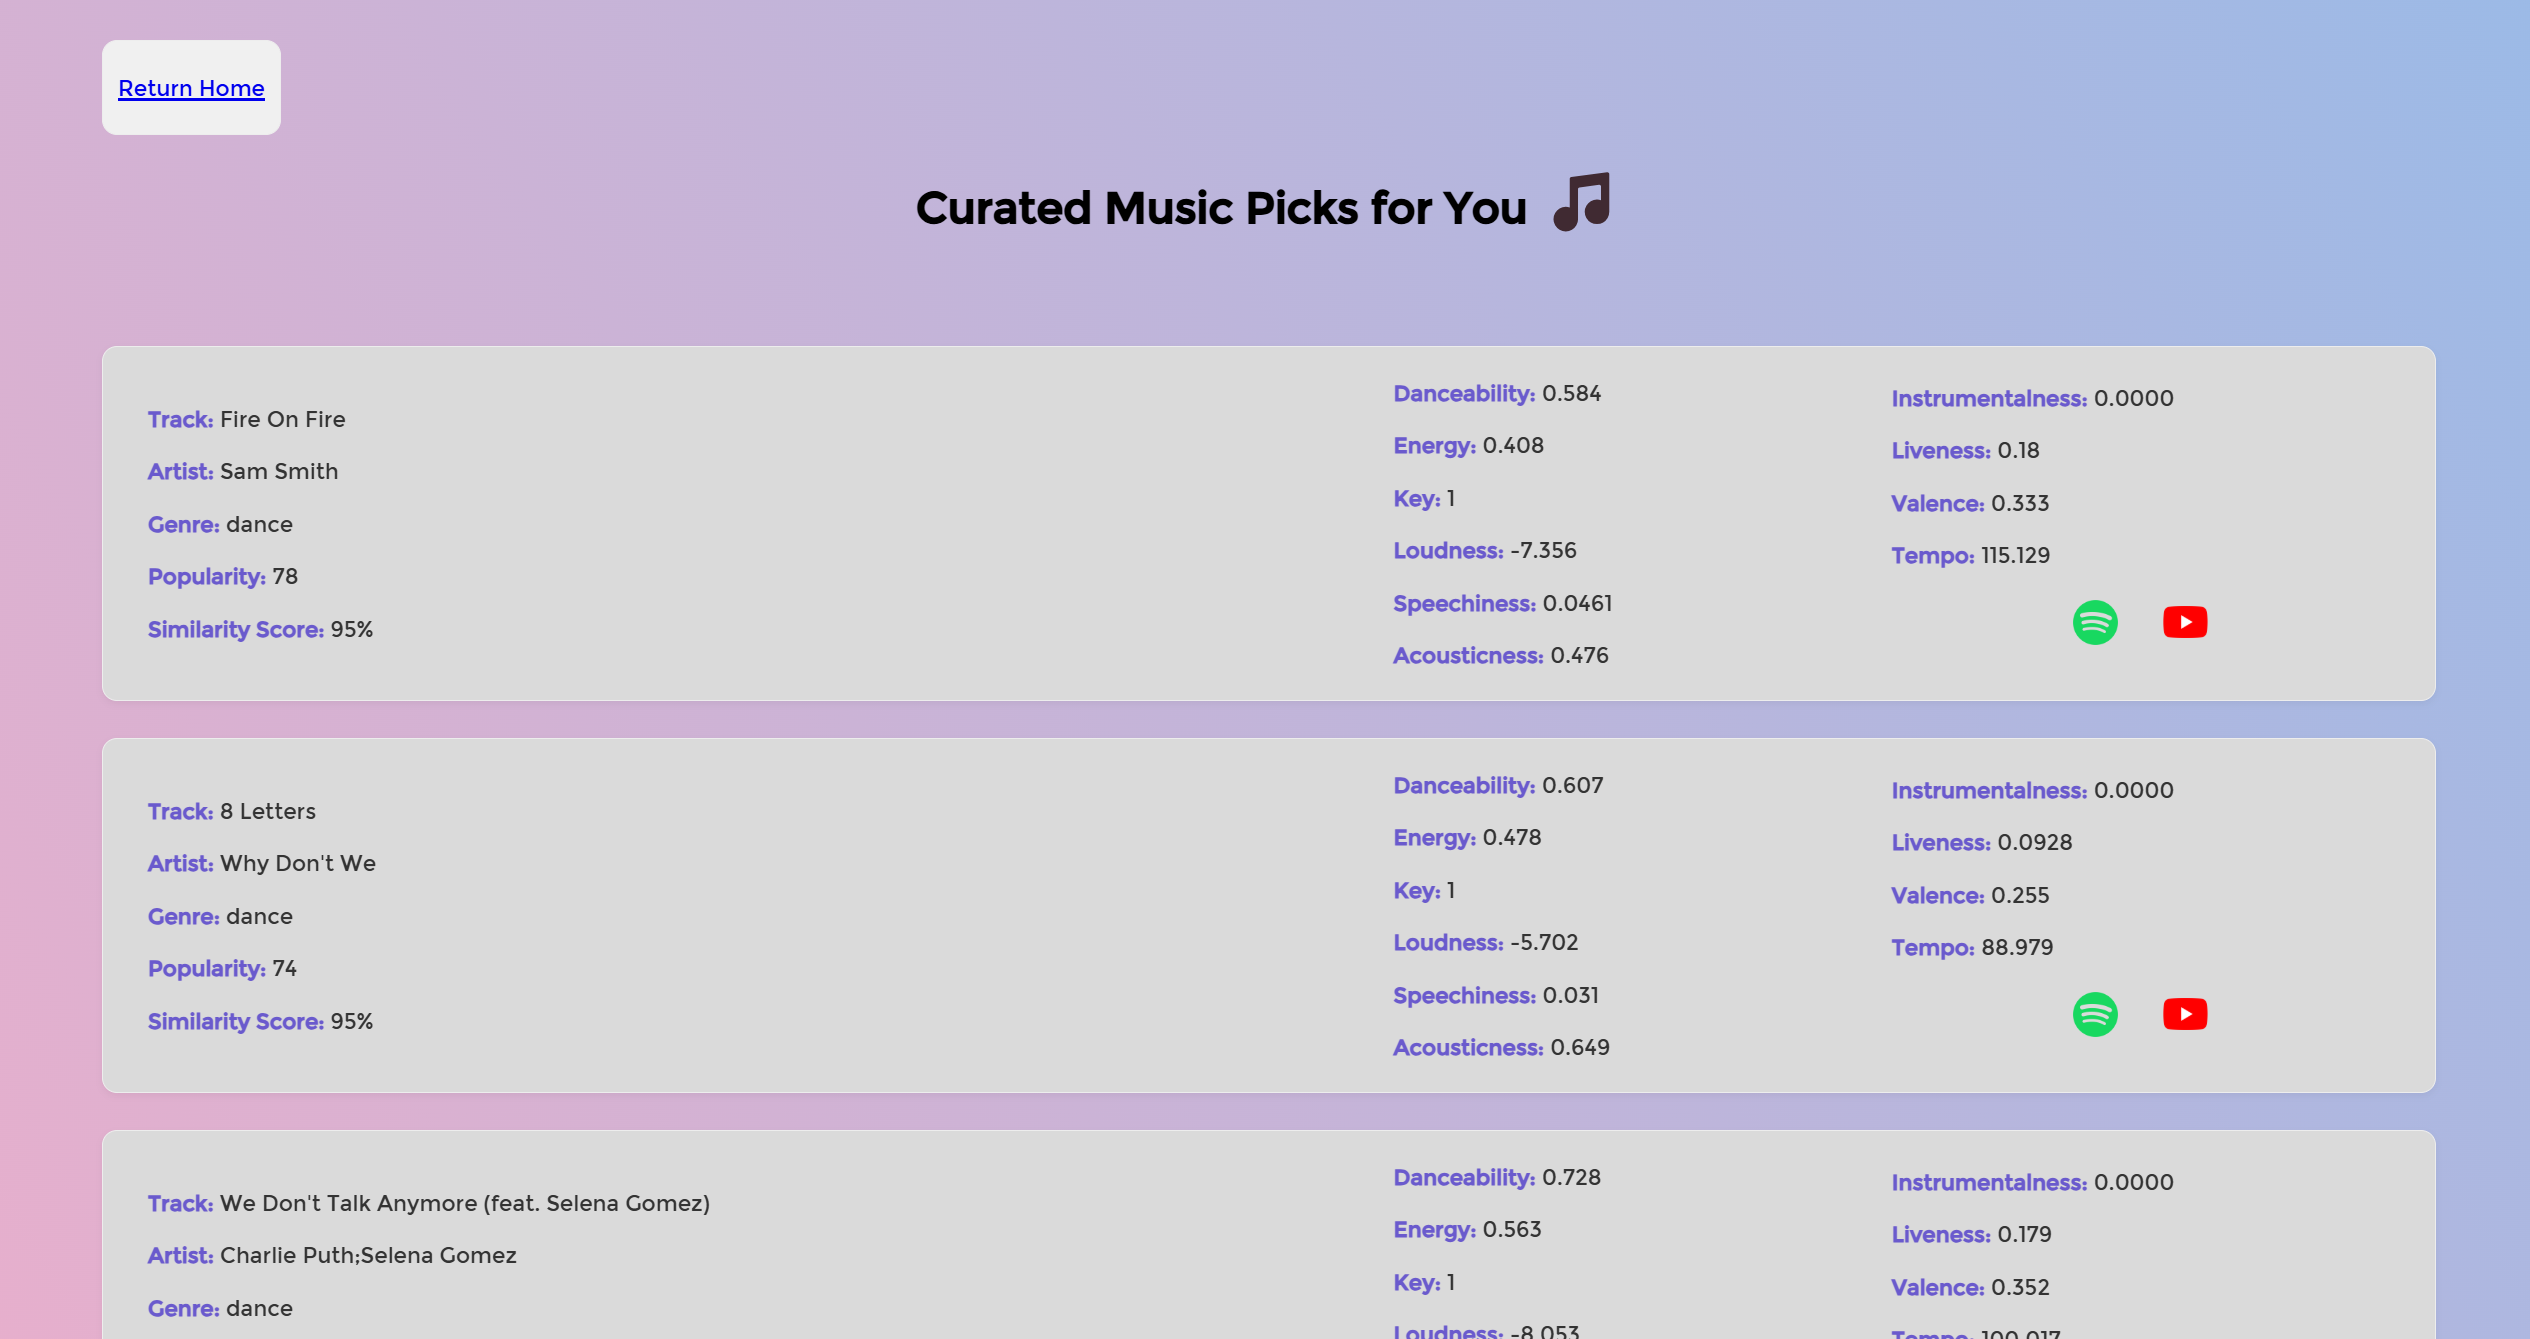
Task: Click the music note icon in the heading
Action: click(x=1582, y=203)
